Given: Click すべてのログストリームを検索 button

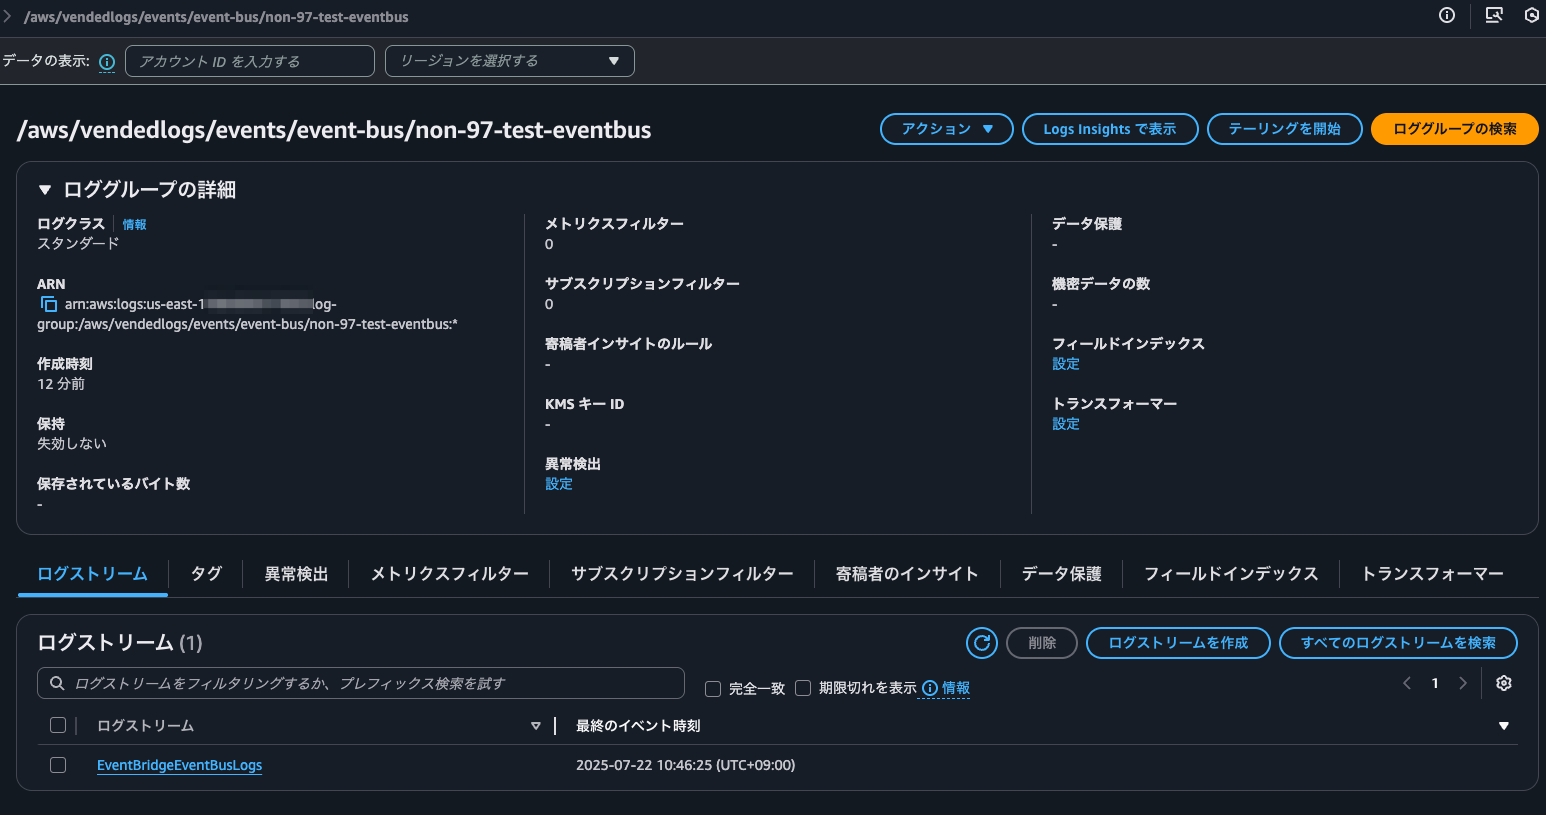Looking at the screenshot, I should tap(1398, 643).
